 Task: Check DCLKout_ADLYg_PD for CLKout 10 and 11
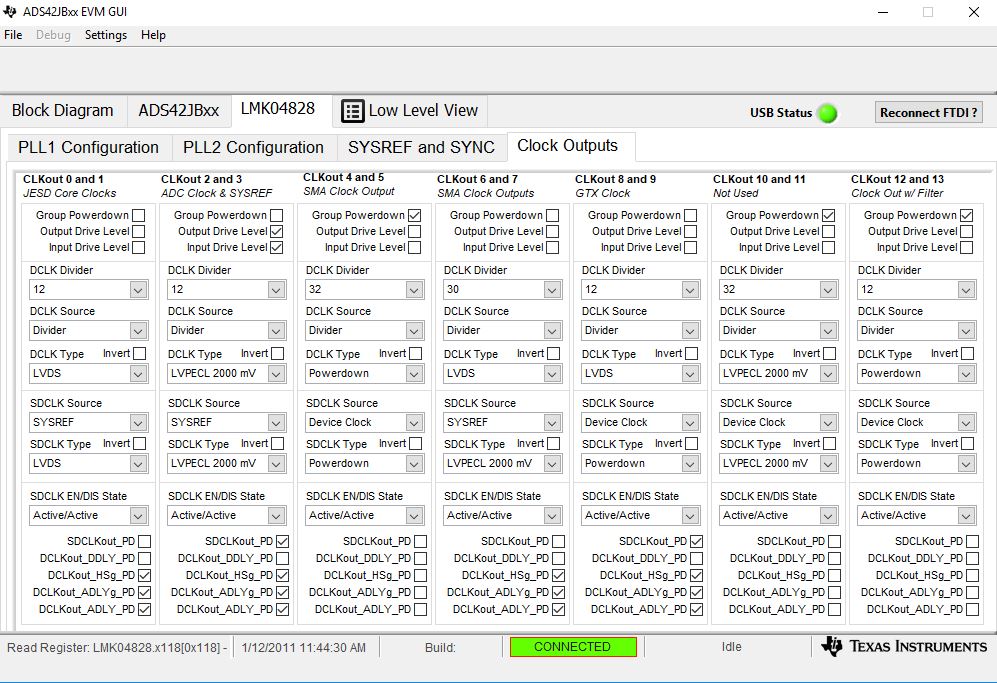click(834, 592)
